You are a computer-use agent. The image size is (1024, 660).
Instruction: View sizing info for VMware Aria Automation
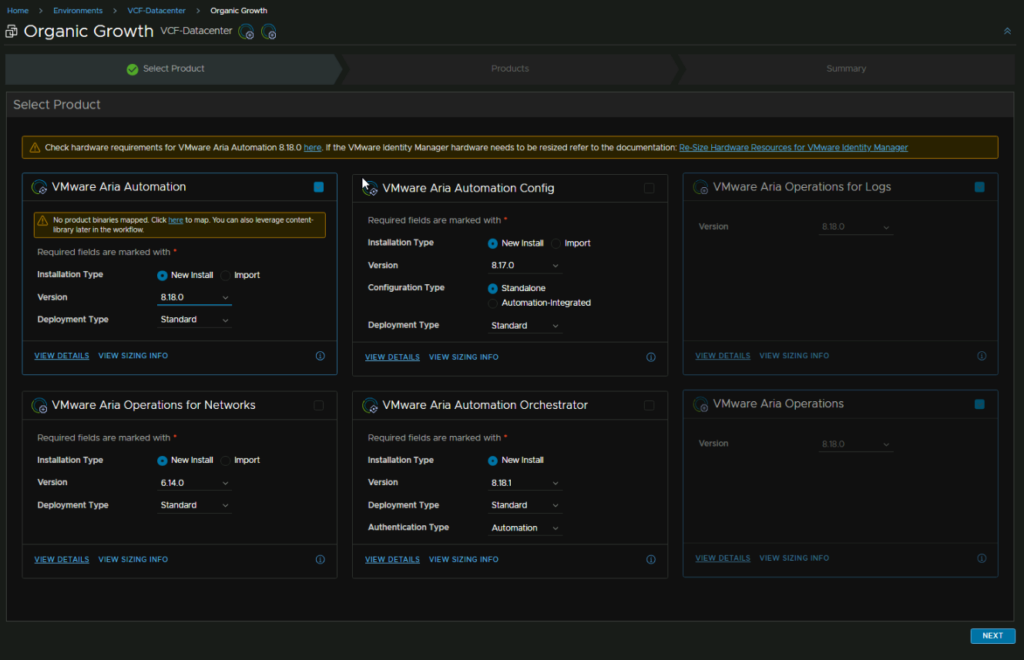click(x=133, y=356)
